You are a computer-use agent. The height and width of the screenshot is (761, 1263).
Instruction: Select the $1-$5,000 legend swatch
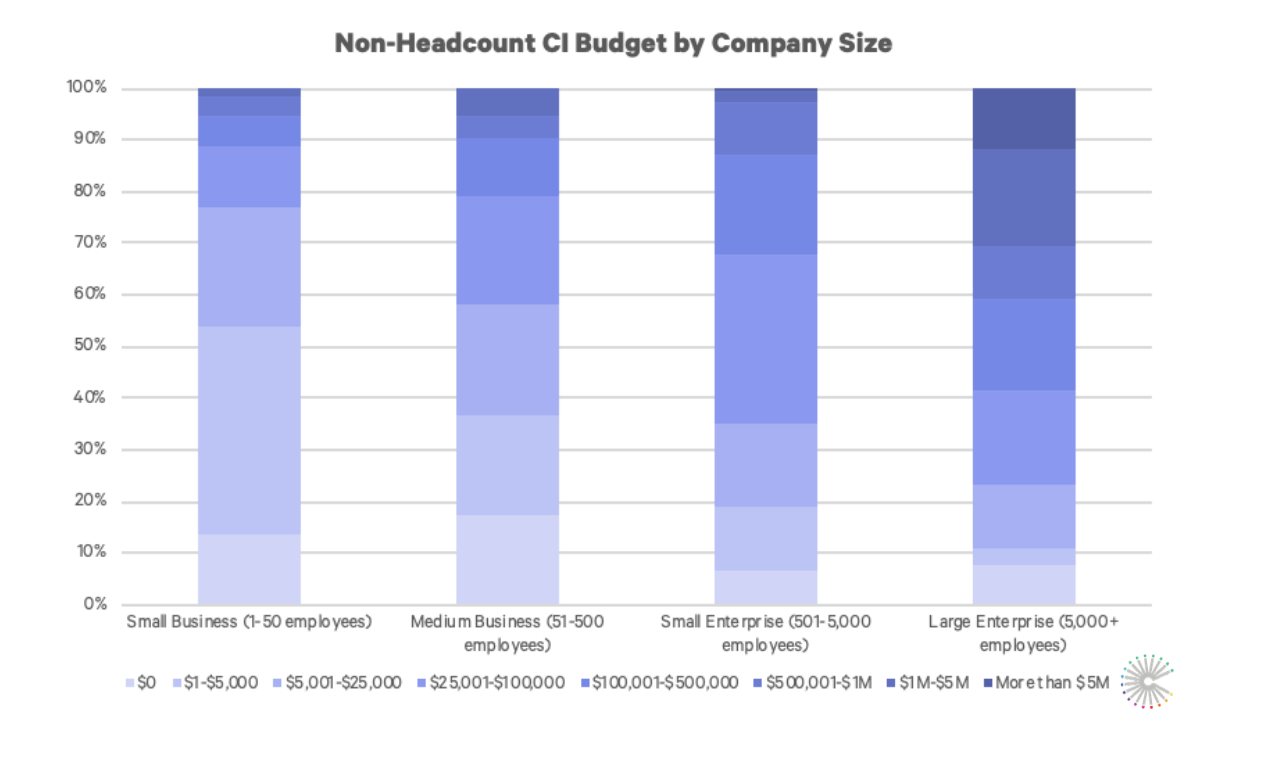pos(178,683)
